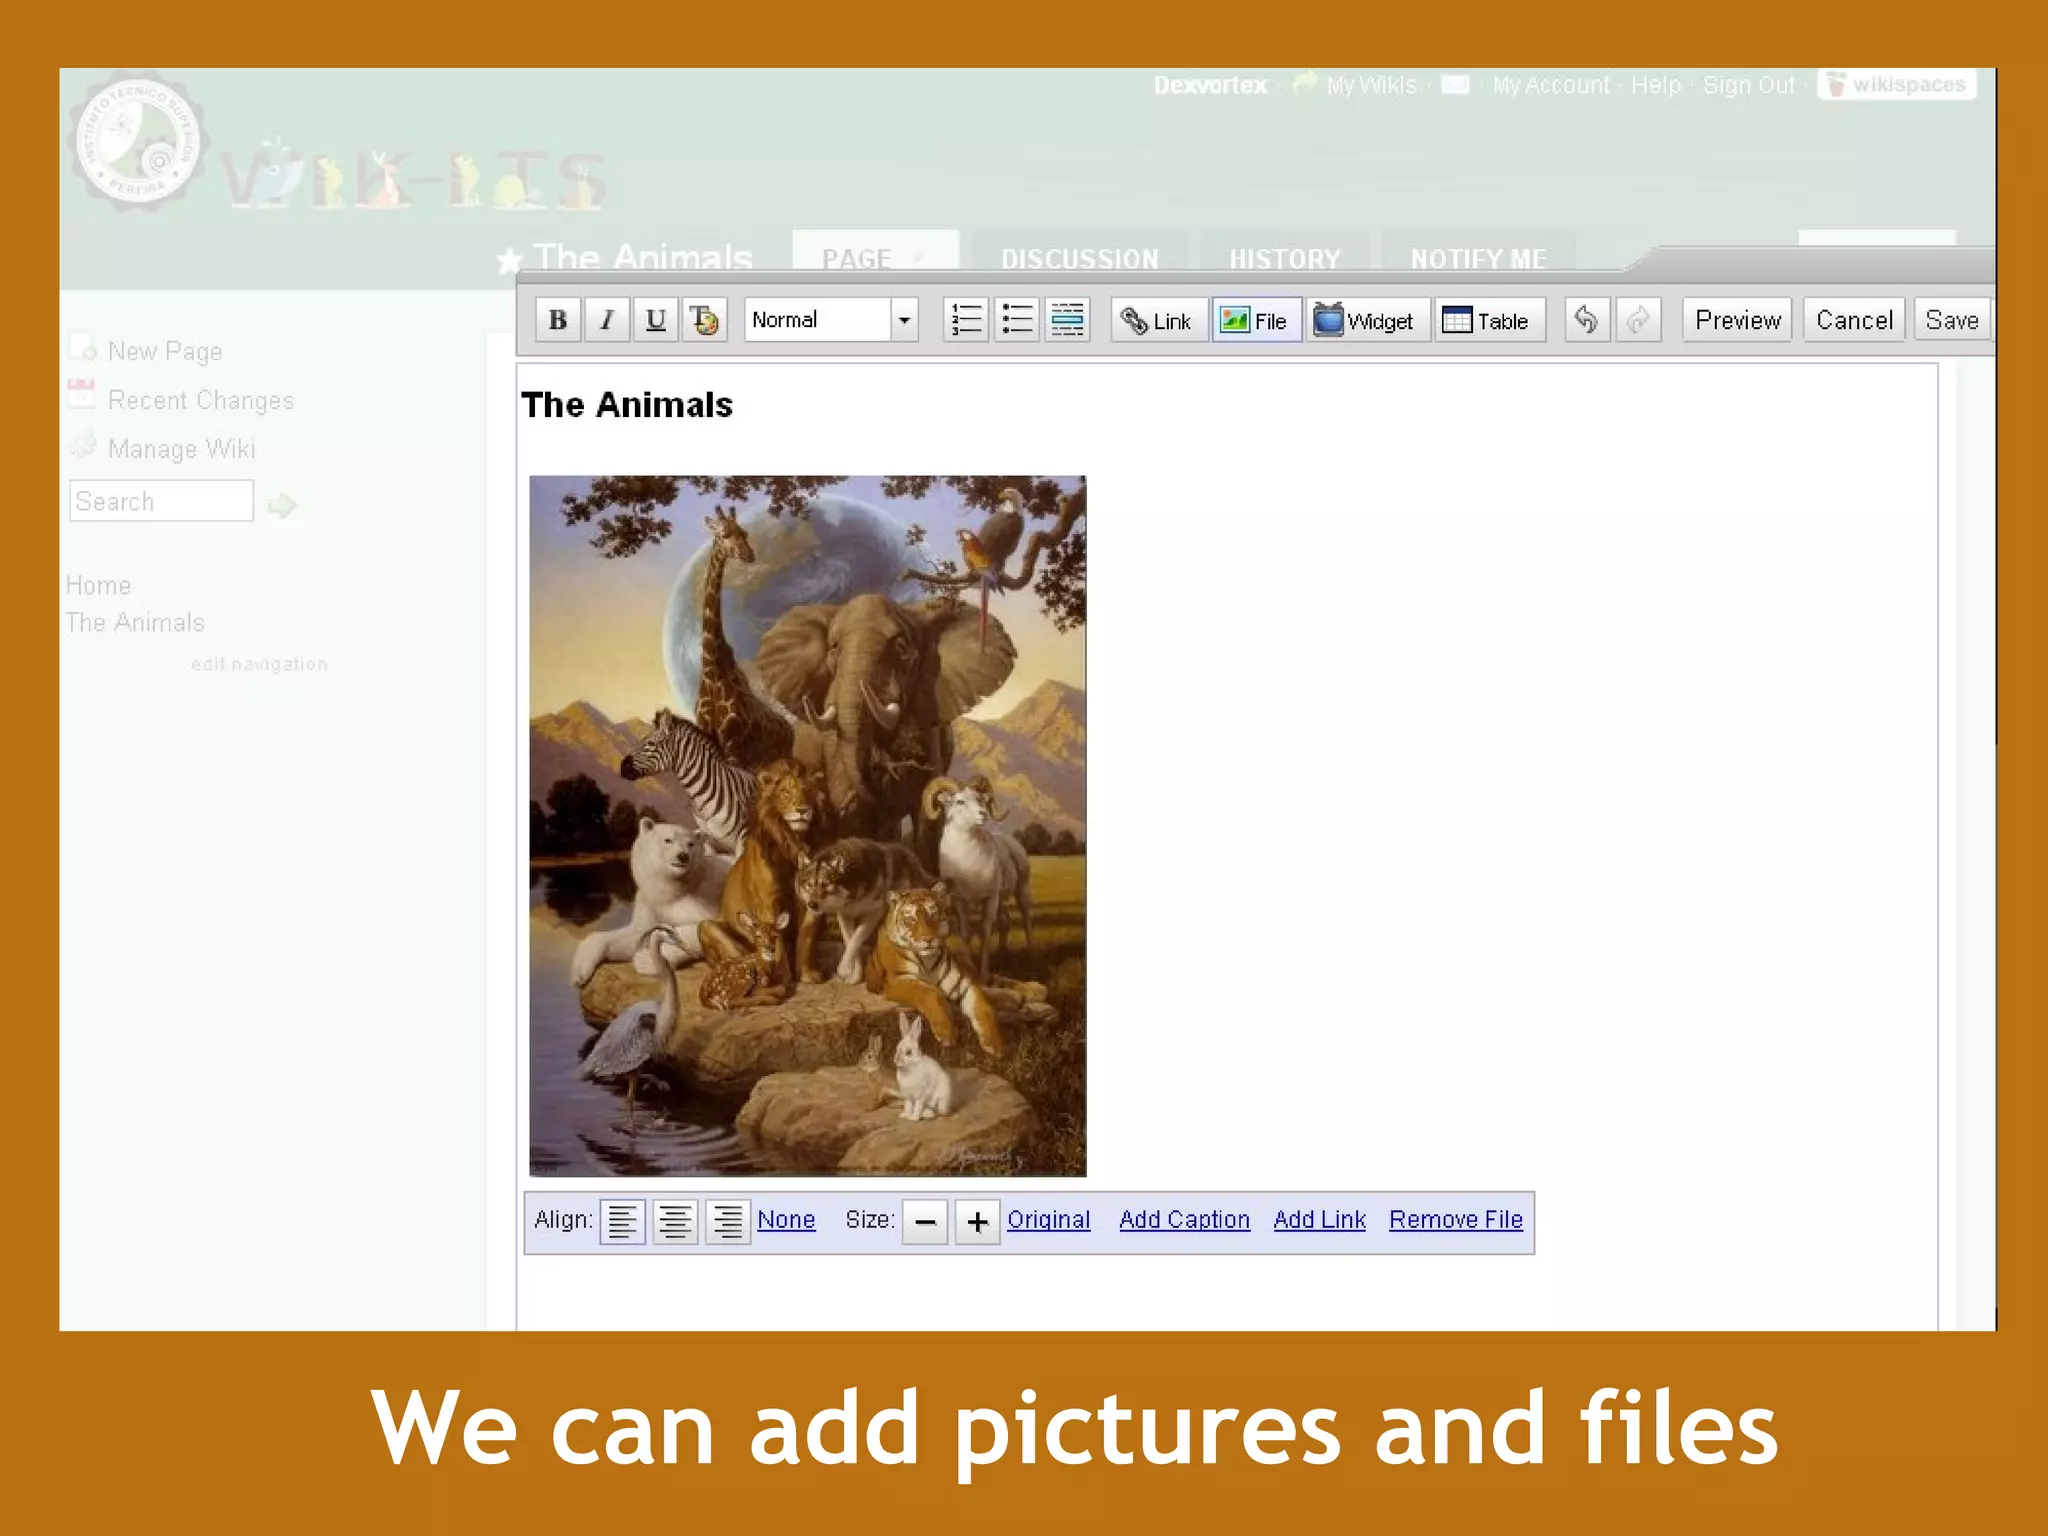Increase image size with plus button
The height and width of the screenshot is (1536, 2048).
(x=977, y=1221)
